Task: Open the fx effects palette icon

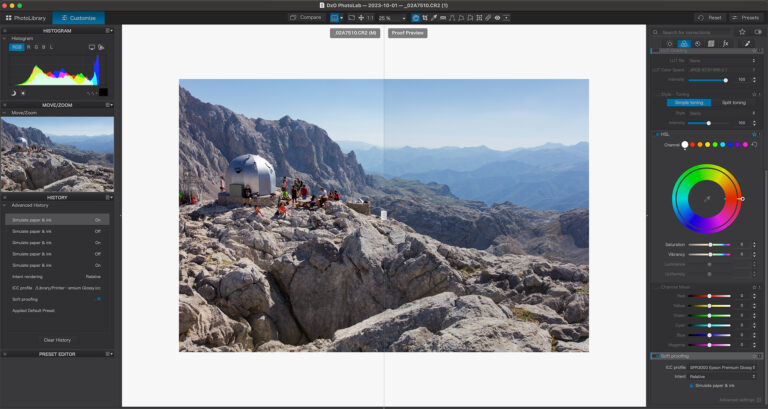Action: [725, 44]
